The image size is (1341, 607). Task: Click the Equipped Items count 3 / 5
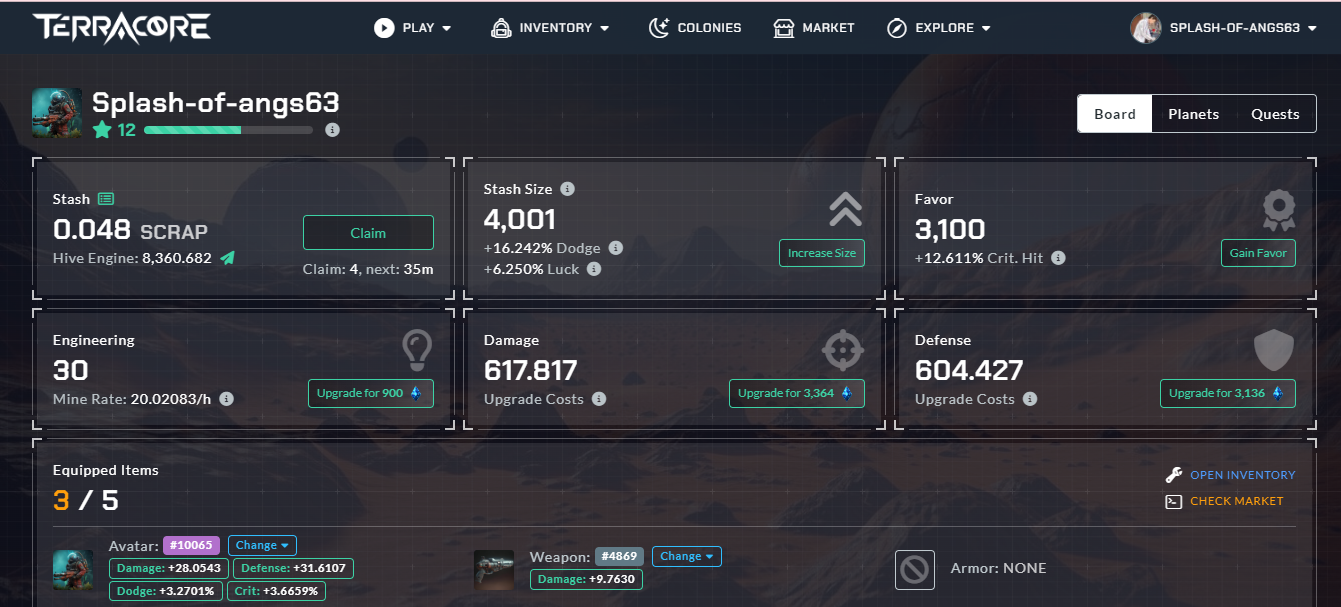click(86, 500)
